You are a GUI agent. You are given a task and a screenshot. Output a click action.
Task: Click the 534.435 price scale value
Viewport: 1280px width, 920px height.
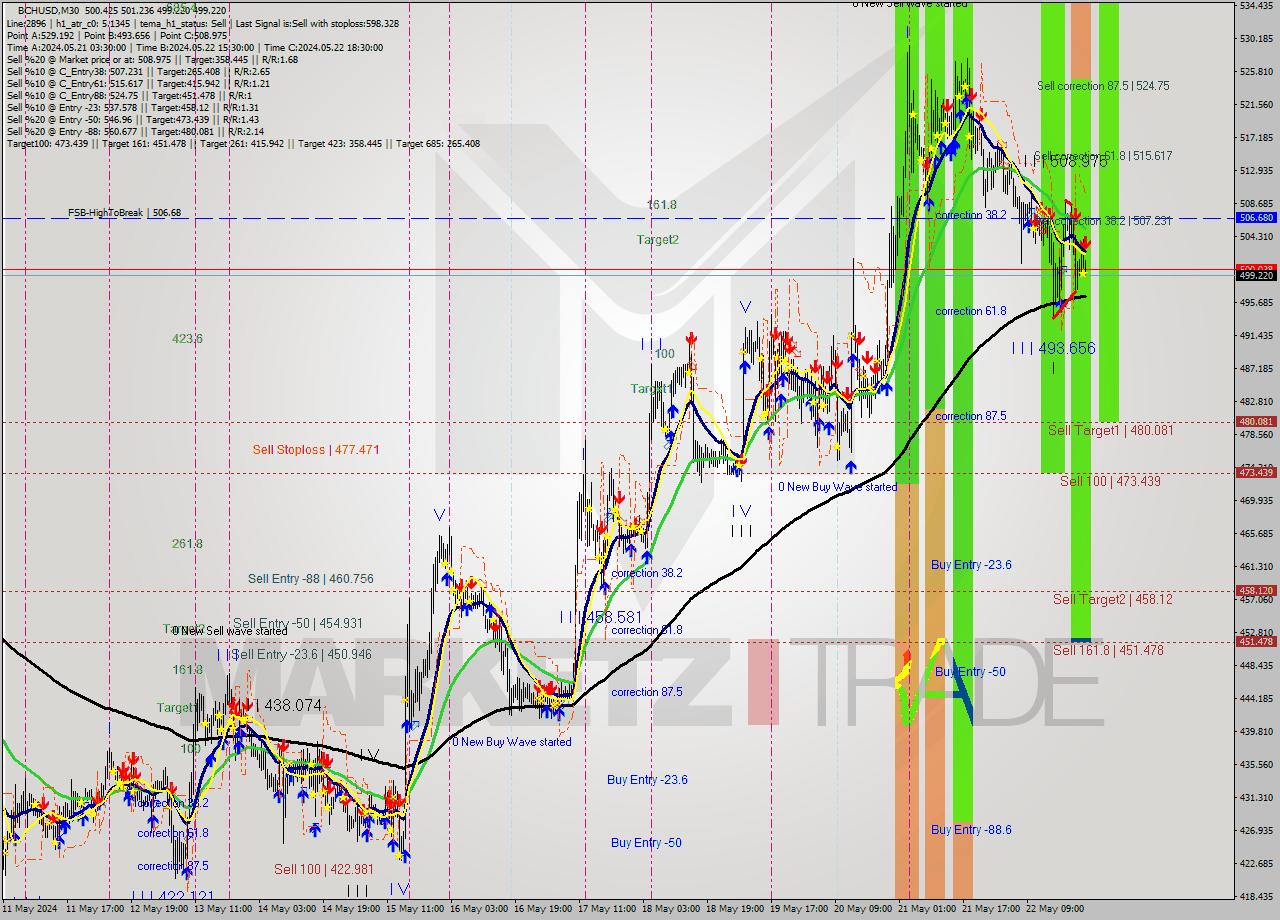1256,5
